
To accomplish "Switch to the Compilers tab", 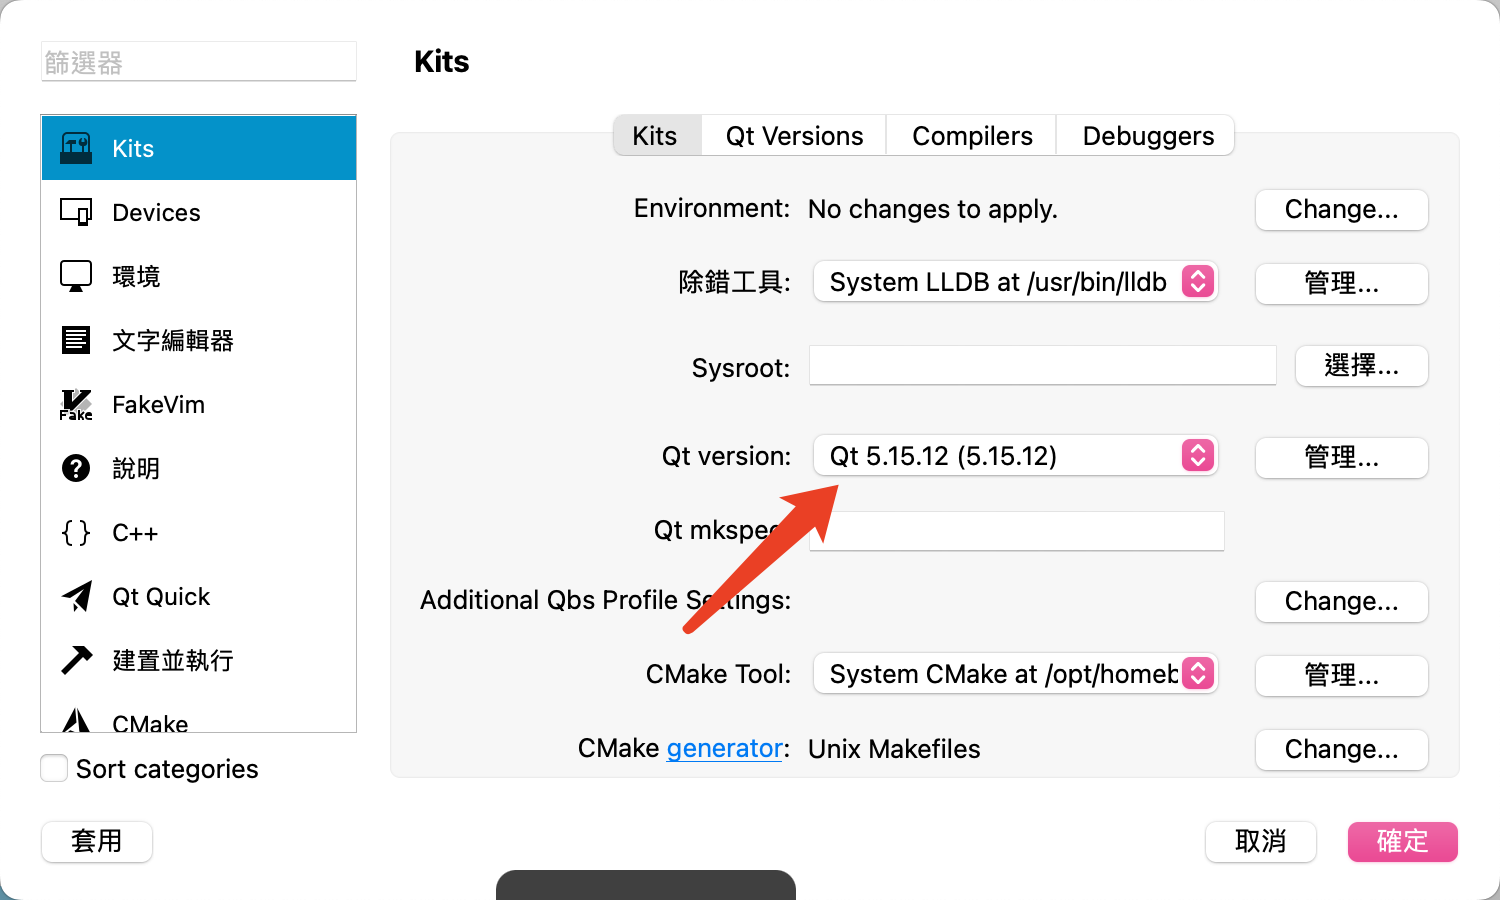I will click(972, 136).
